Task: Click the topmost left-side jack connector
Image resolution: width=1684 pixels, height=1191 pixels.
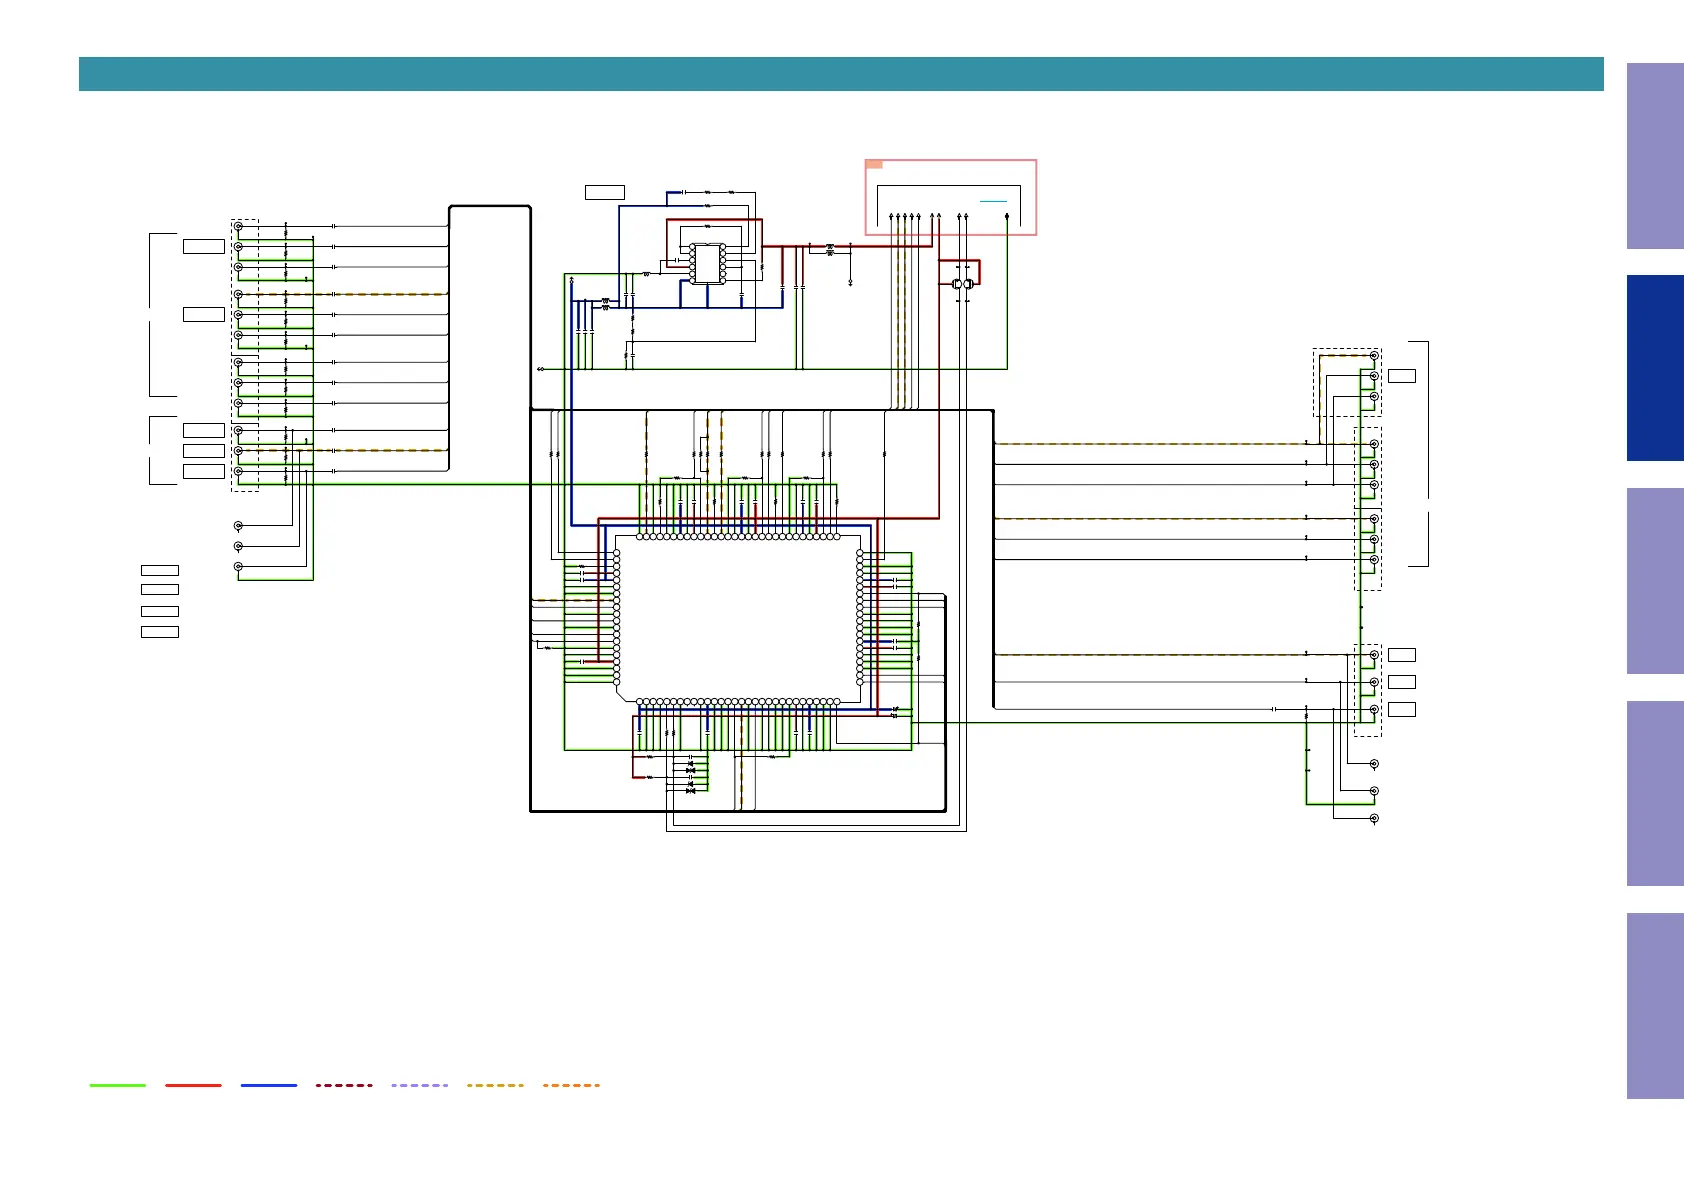Action: point(238,227)
